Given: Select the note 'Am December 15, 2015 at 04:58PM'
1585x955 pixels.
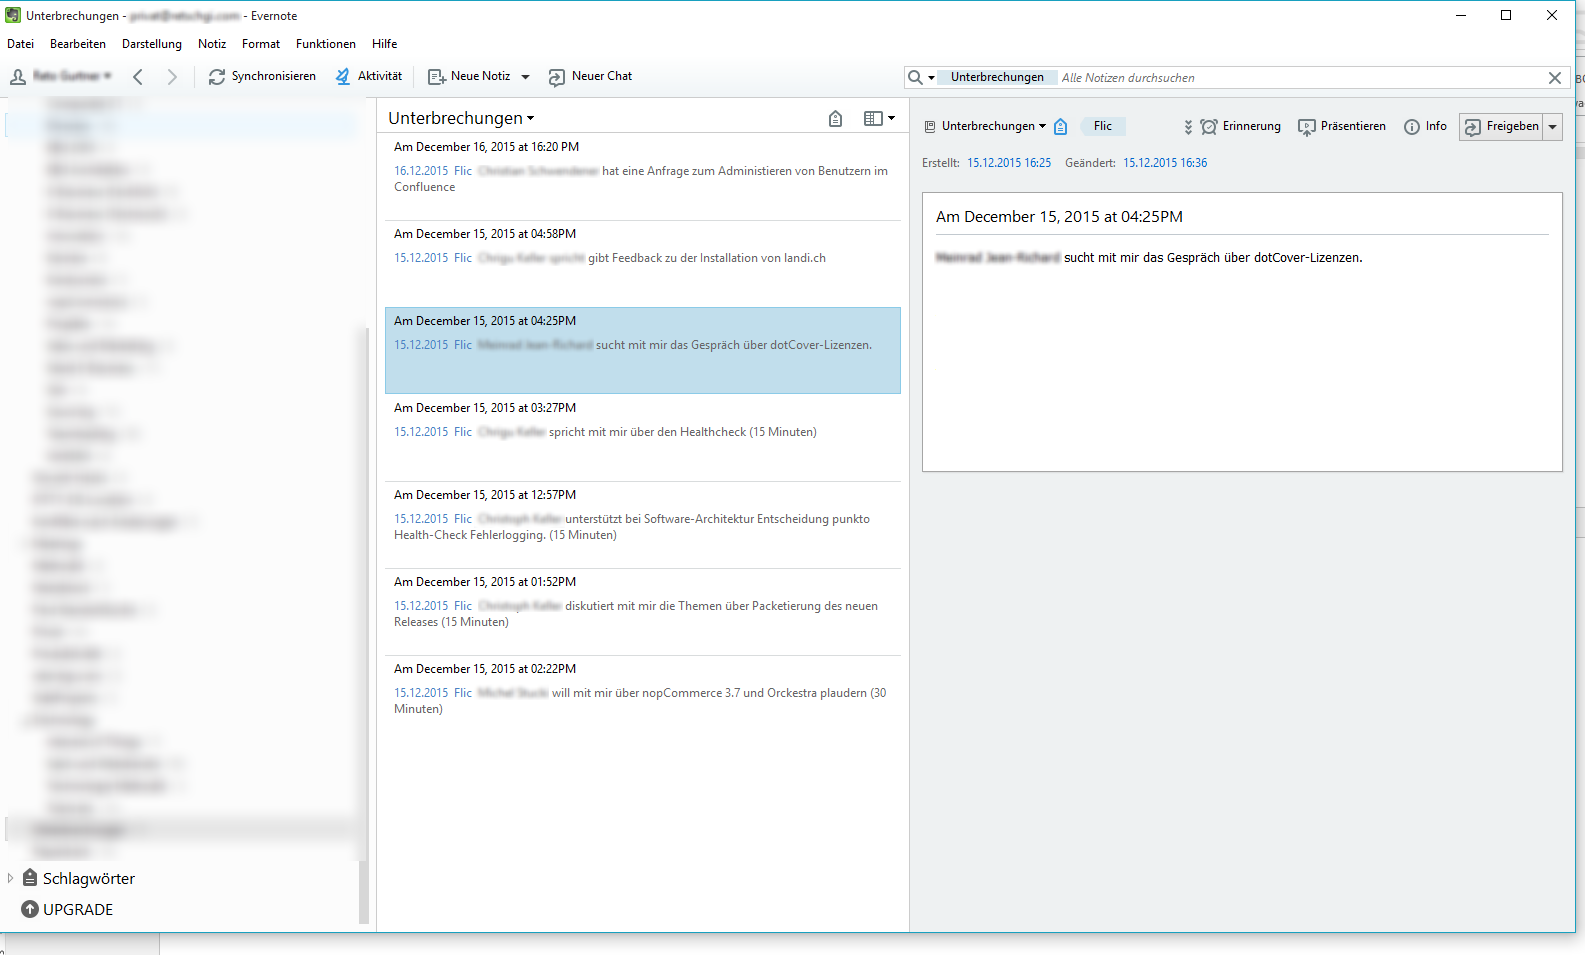Looking at the screenshot, I should coord(643,264).
